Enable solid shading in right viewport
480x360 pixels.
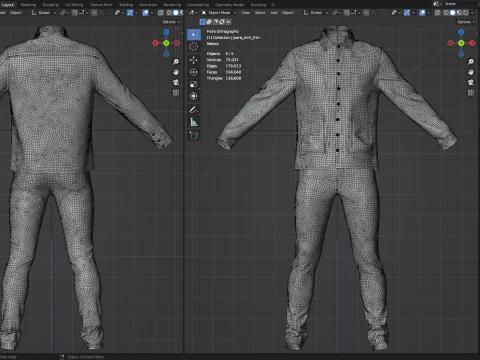coord(453,13)
